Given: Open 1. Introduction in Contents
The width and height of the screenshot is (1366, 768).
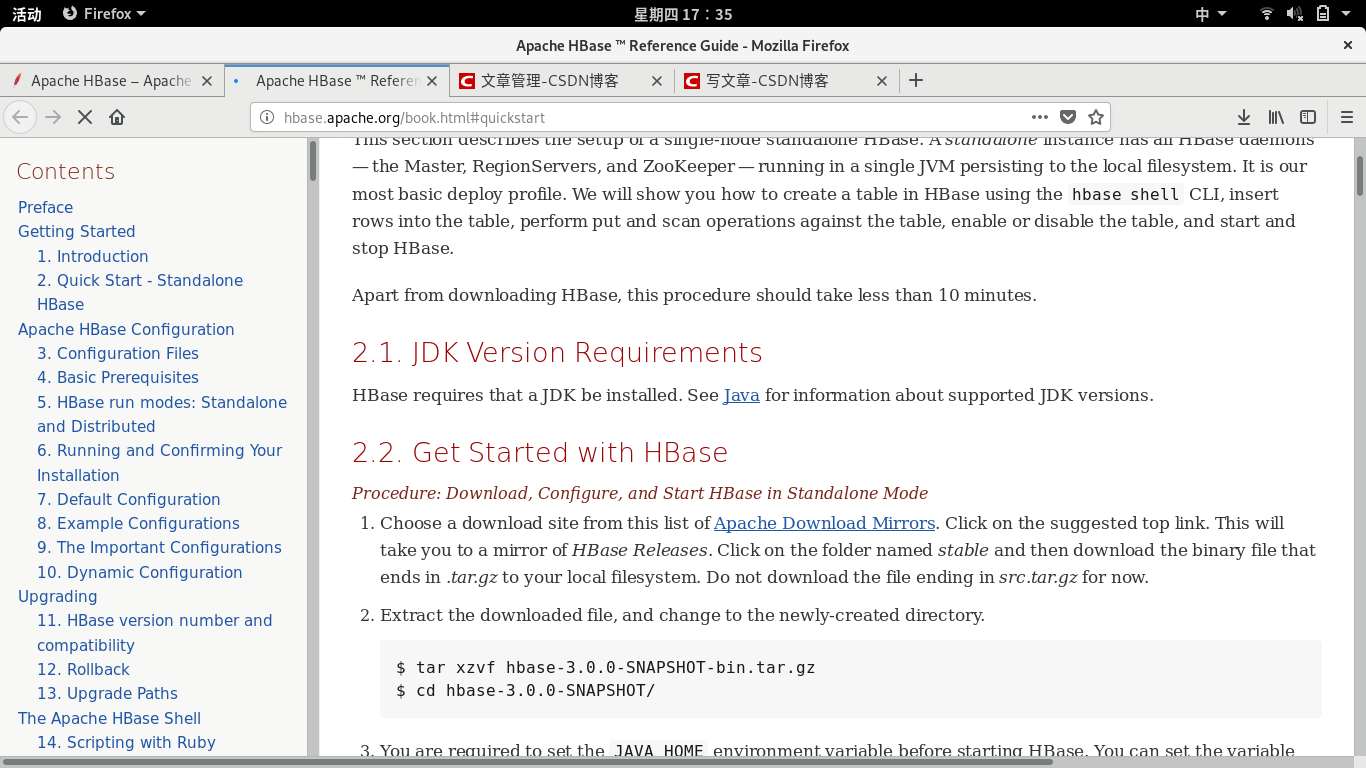Looking at the screenshot, I should (x=93, y=256).
